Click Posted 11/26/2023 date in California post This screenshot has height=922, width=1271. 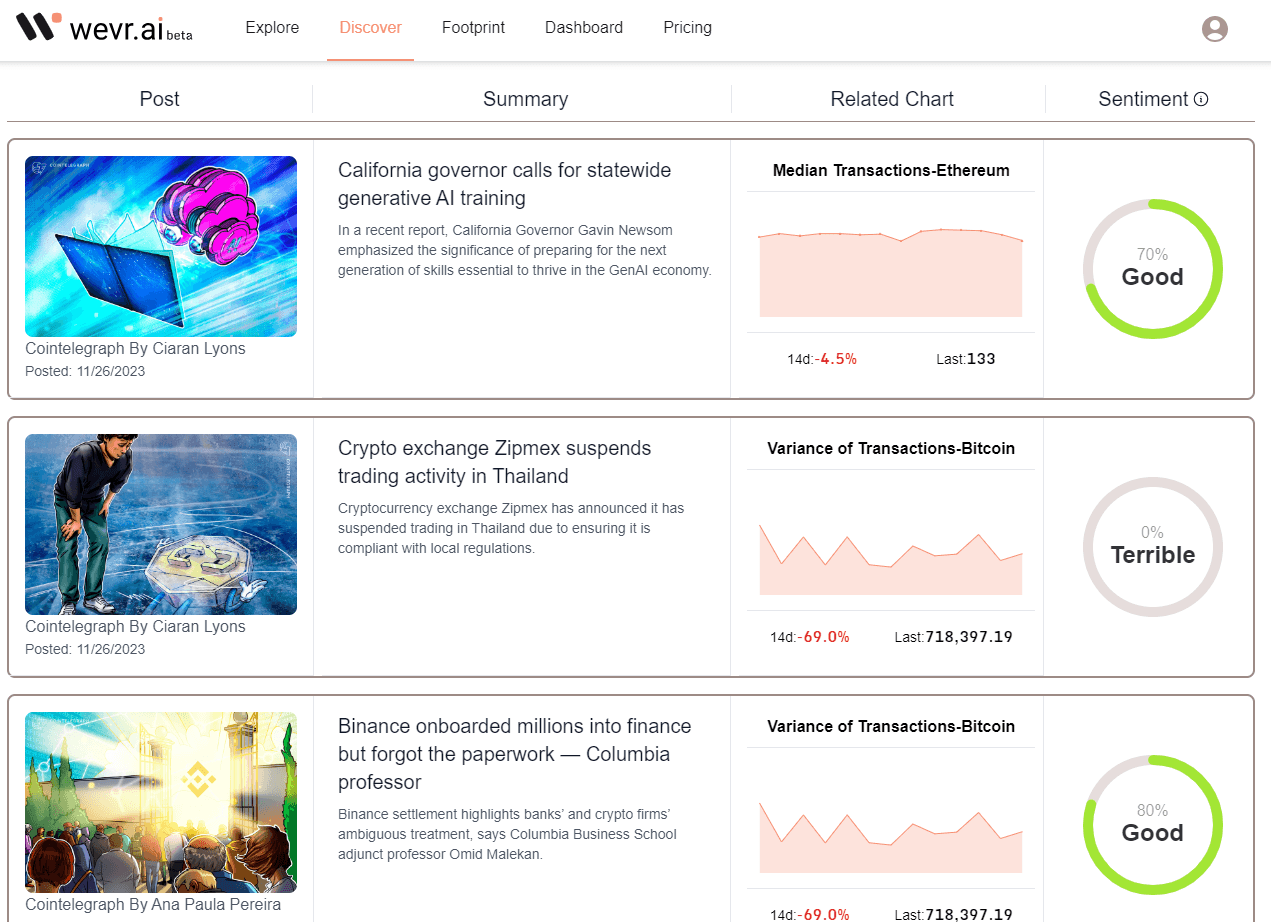85,371
